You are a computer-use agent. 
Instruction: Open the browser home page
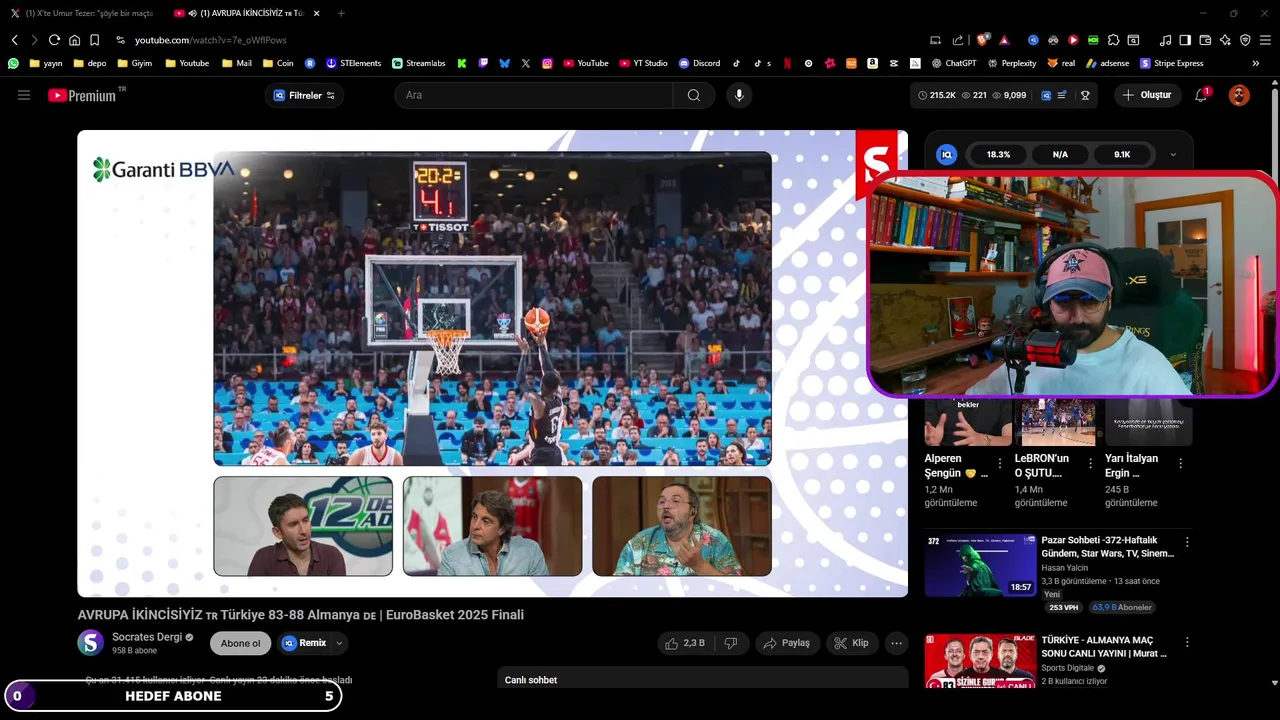coord(74,40)
